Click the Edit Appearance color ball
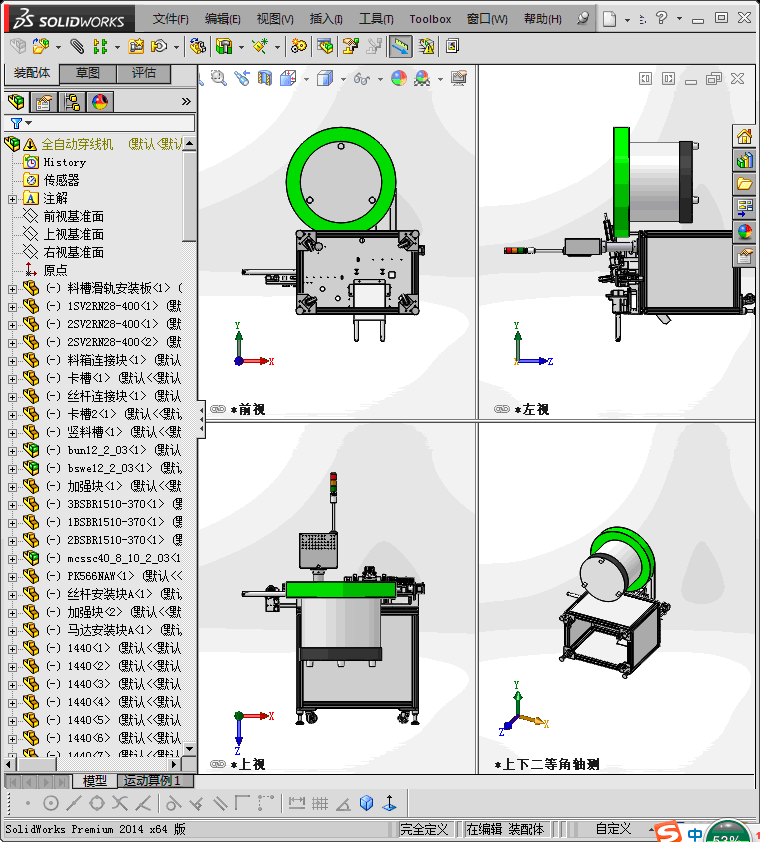760x842 pixels. point(399,78)
